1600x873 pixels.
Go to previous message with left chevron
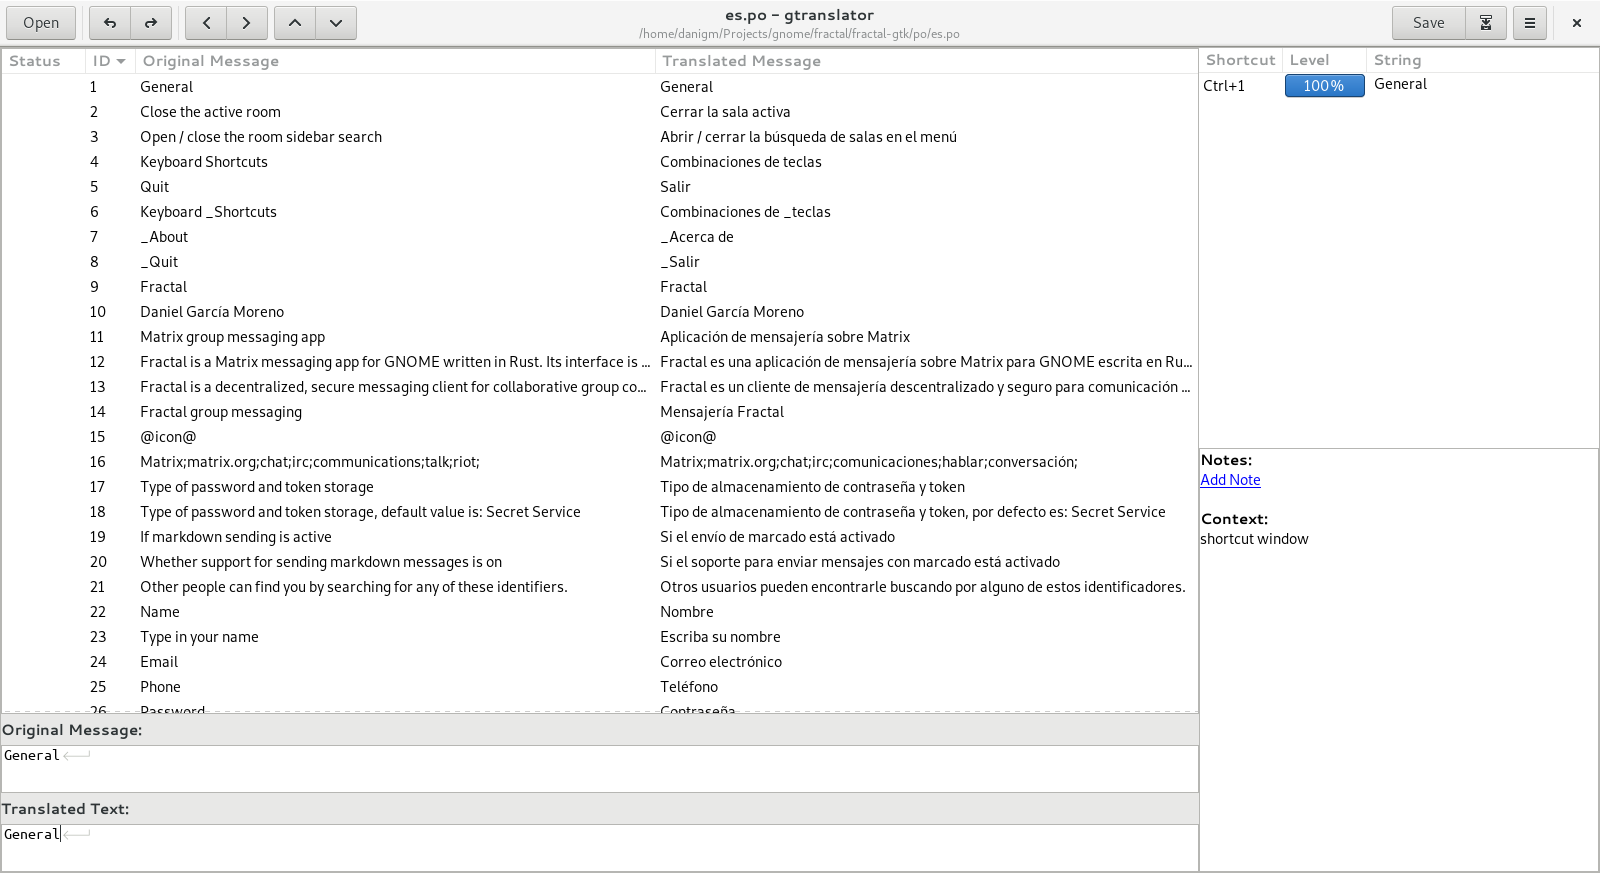(x=206, y=23)
